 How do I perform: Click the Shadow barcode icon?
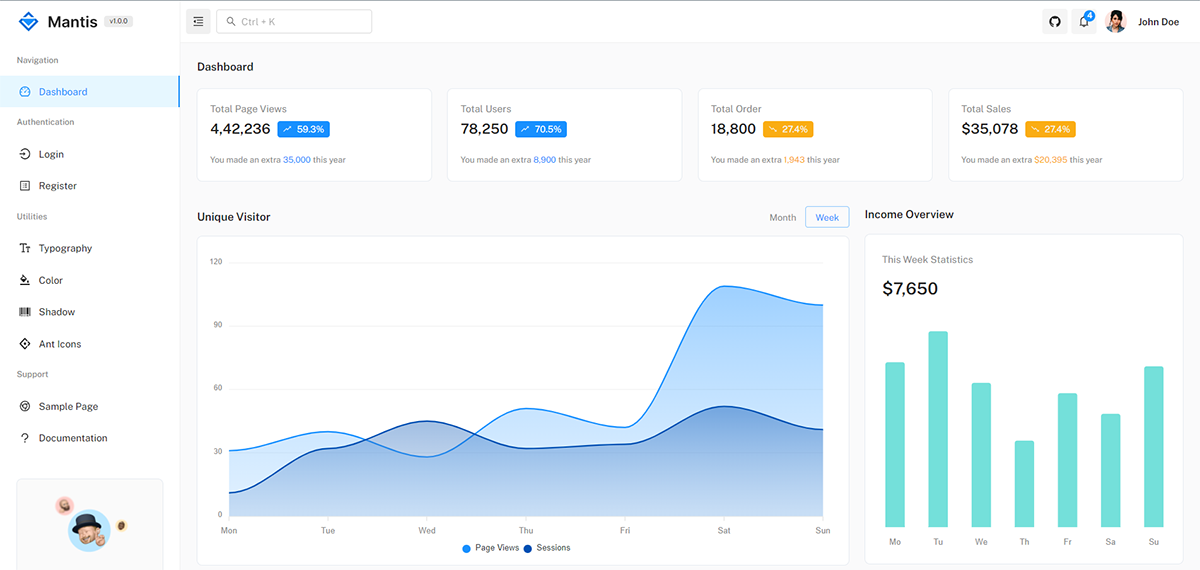coord(25,312)
